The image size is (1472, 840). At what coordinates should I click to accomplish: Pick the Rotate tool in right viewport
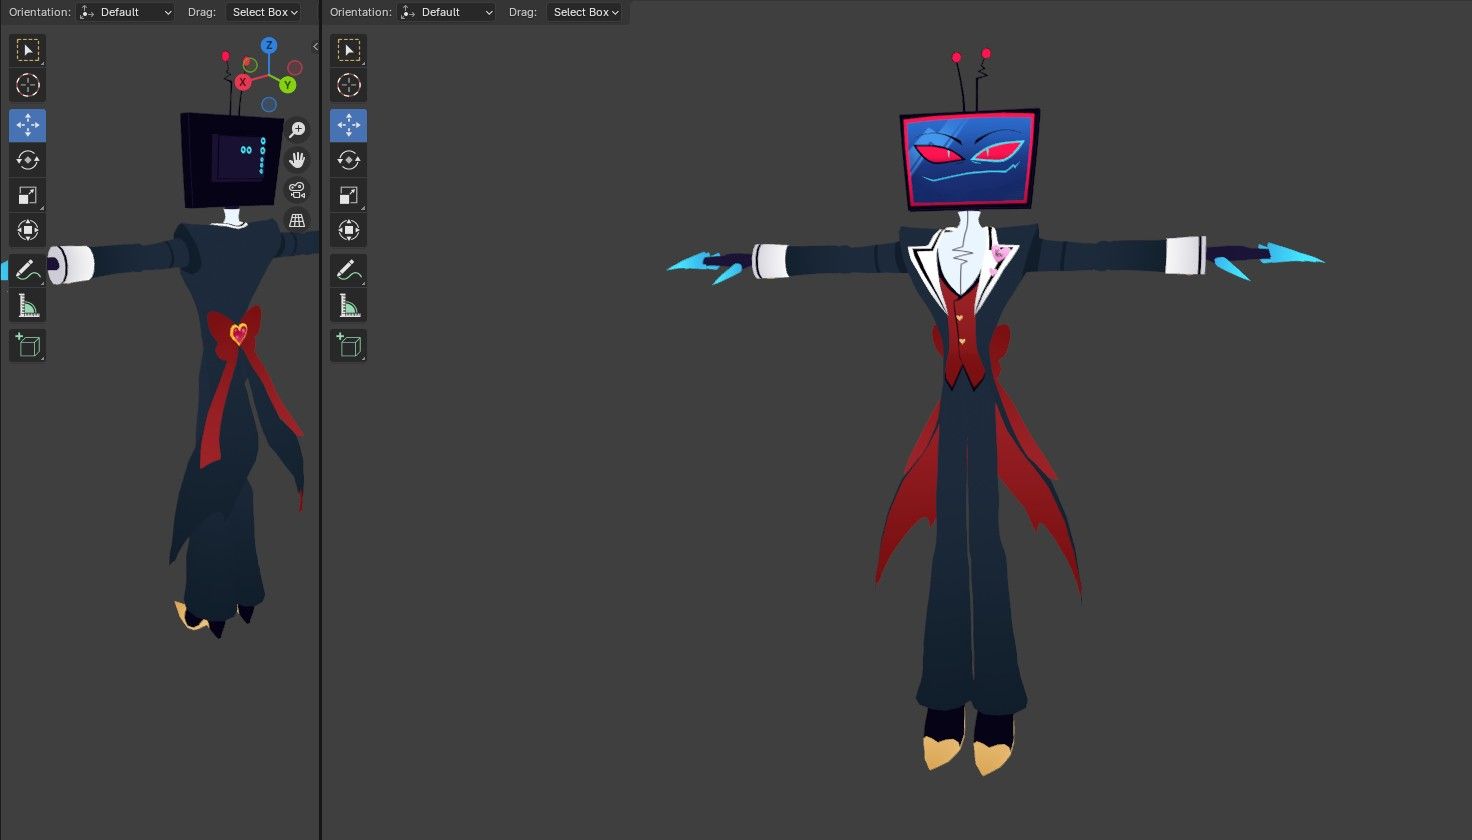point(349,160)
